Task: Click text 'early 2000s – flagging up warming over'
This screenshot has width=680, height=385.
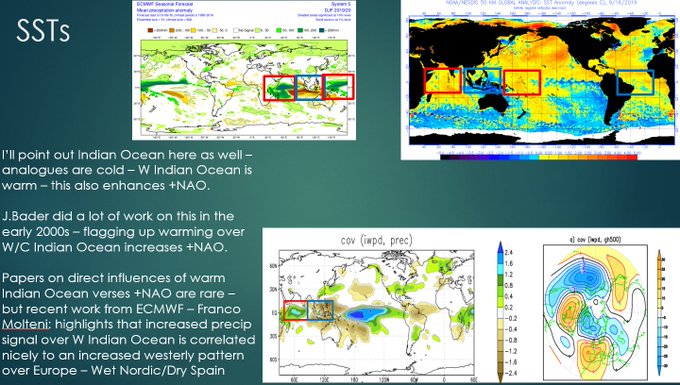Action: click(x=123, y=232)
